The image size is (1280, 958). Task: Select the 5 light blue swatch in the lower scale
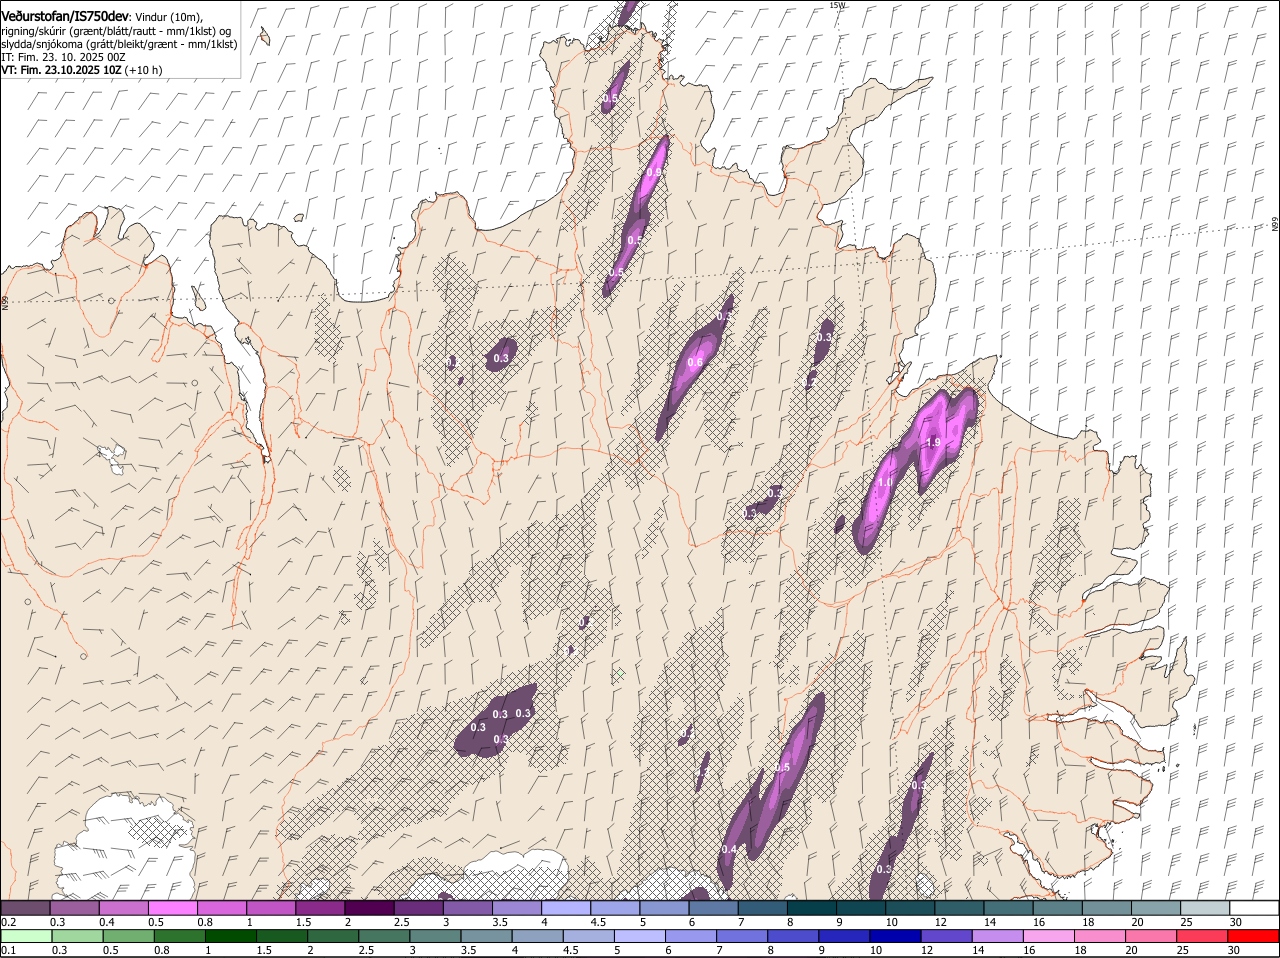640,936
